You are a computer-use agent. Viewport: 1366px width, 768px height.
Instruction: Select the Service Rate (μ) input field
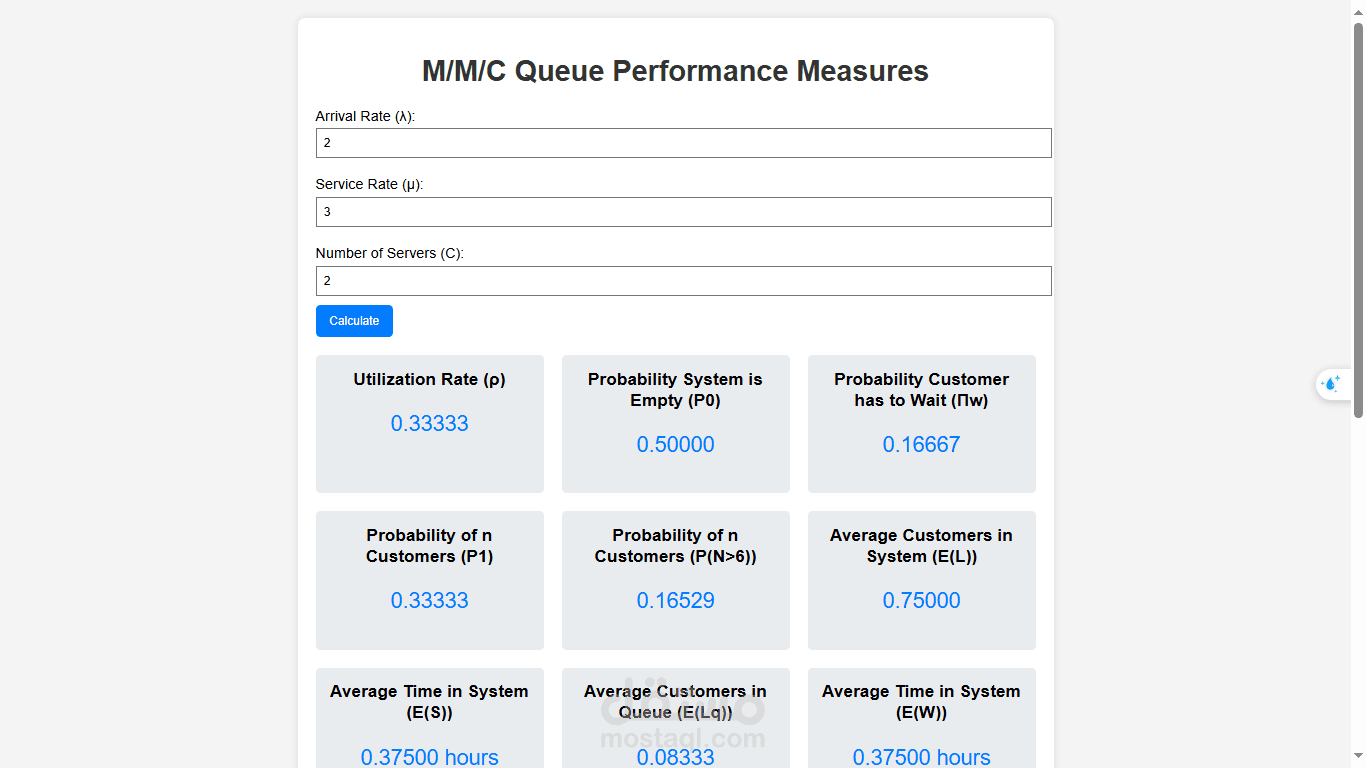[683, 211]
